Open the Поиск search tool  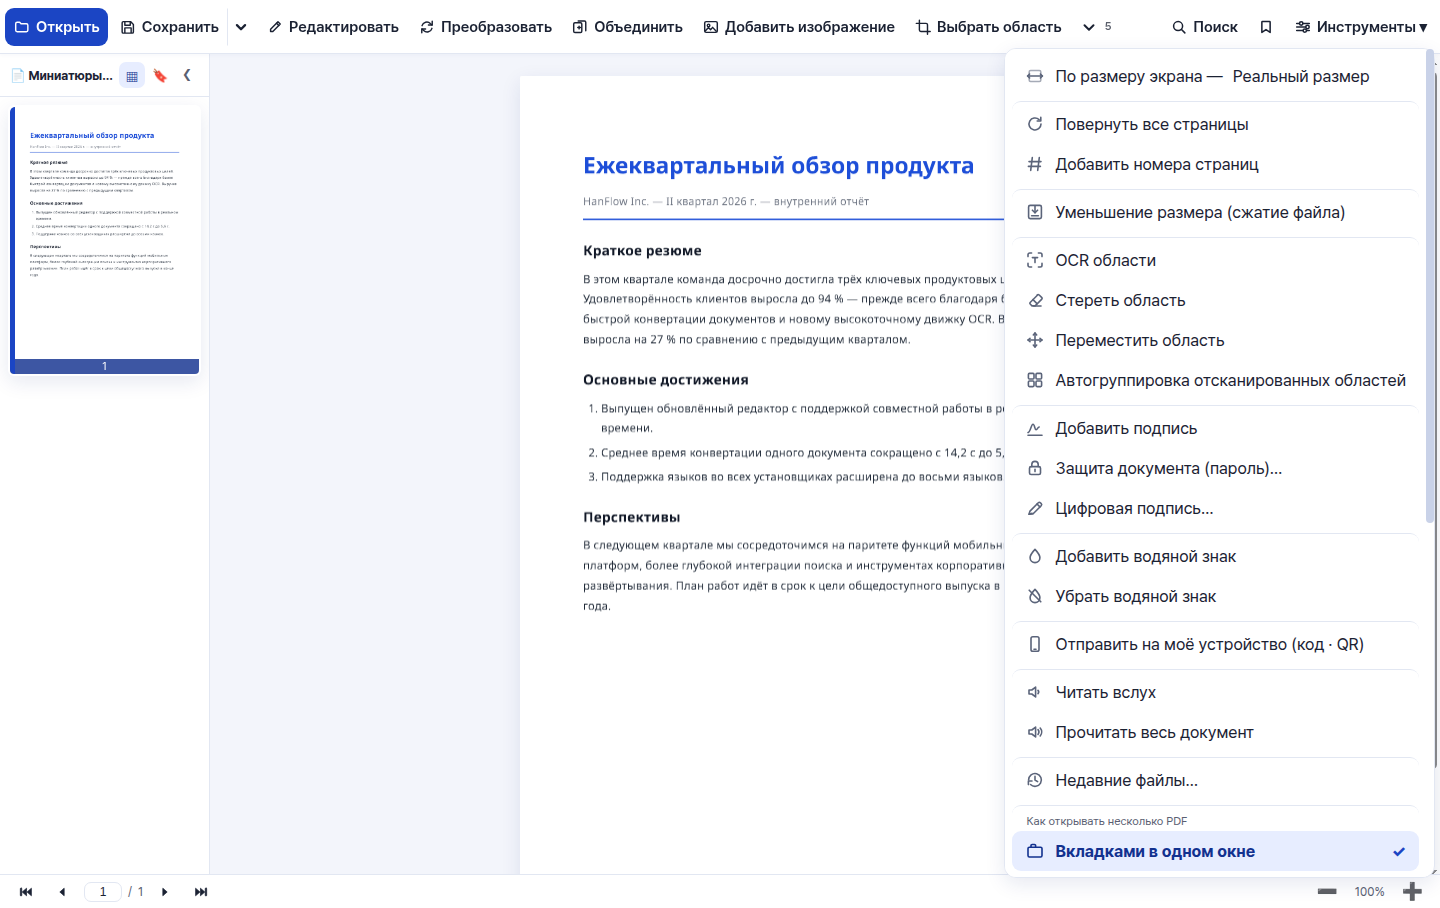pos(1205,27)
